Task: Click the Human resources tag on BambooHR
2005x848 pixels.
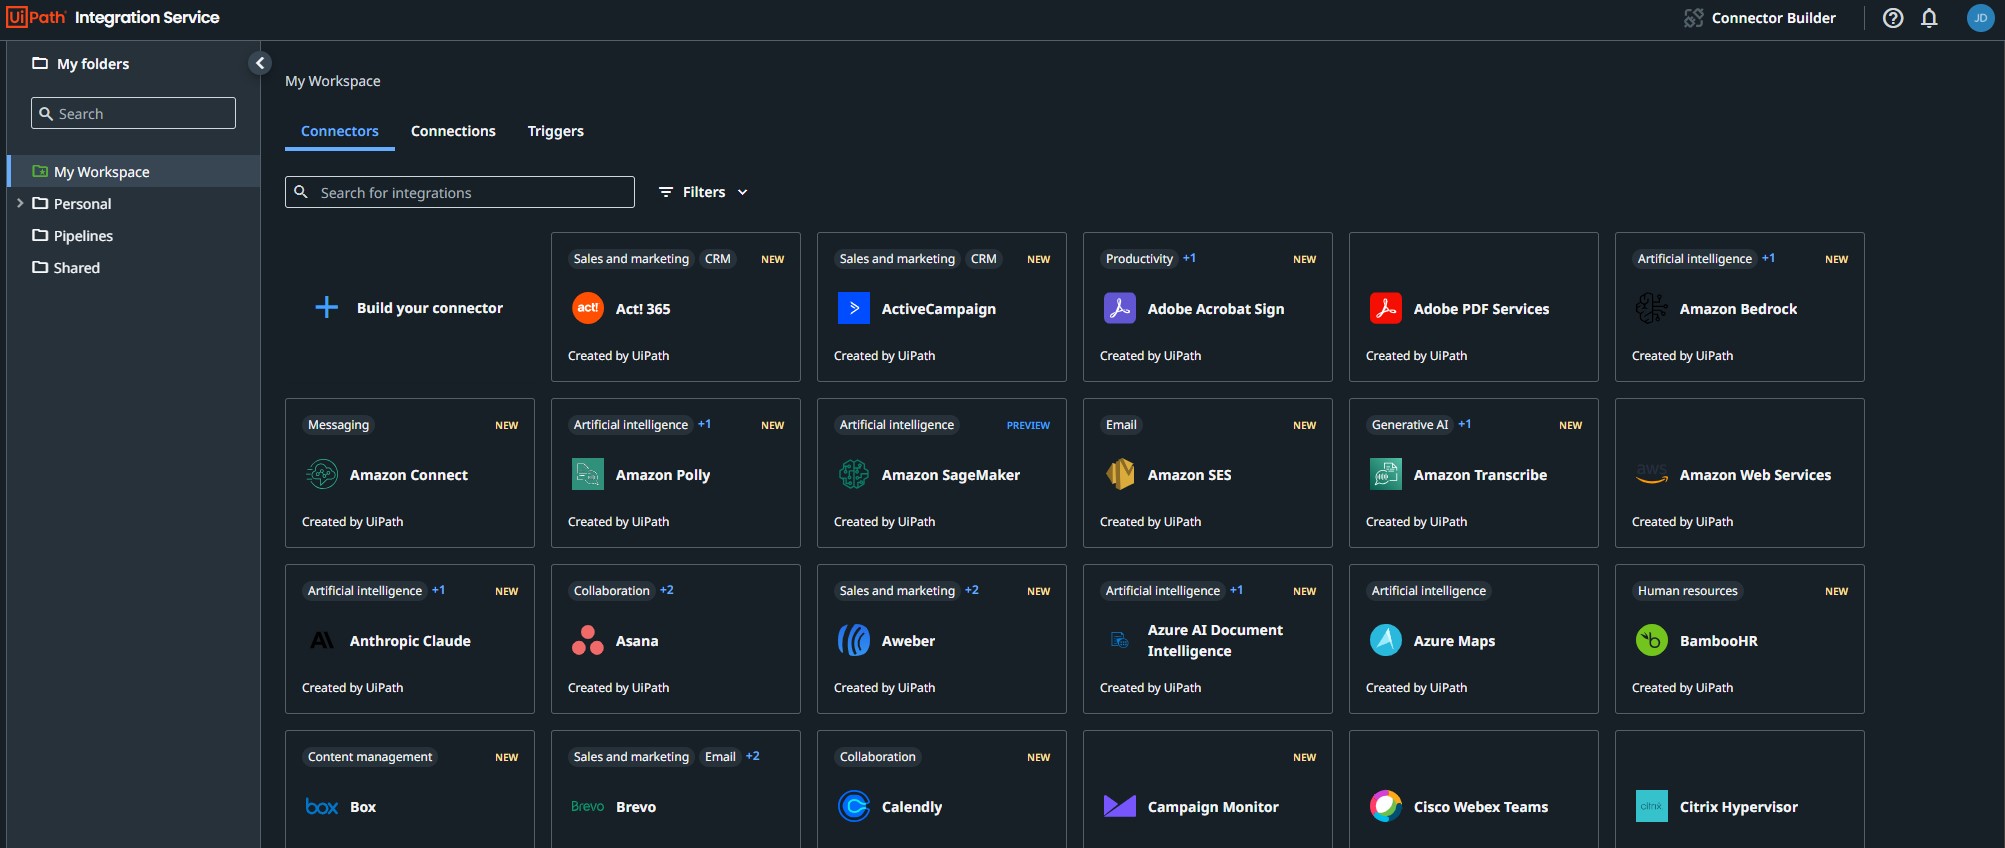Action: click(1688, 591)
